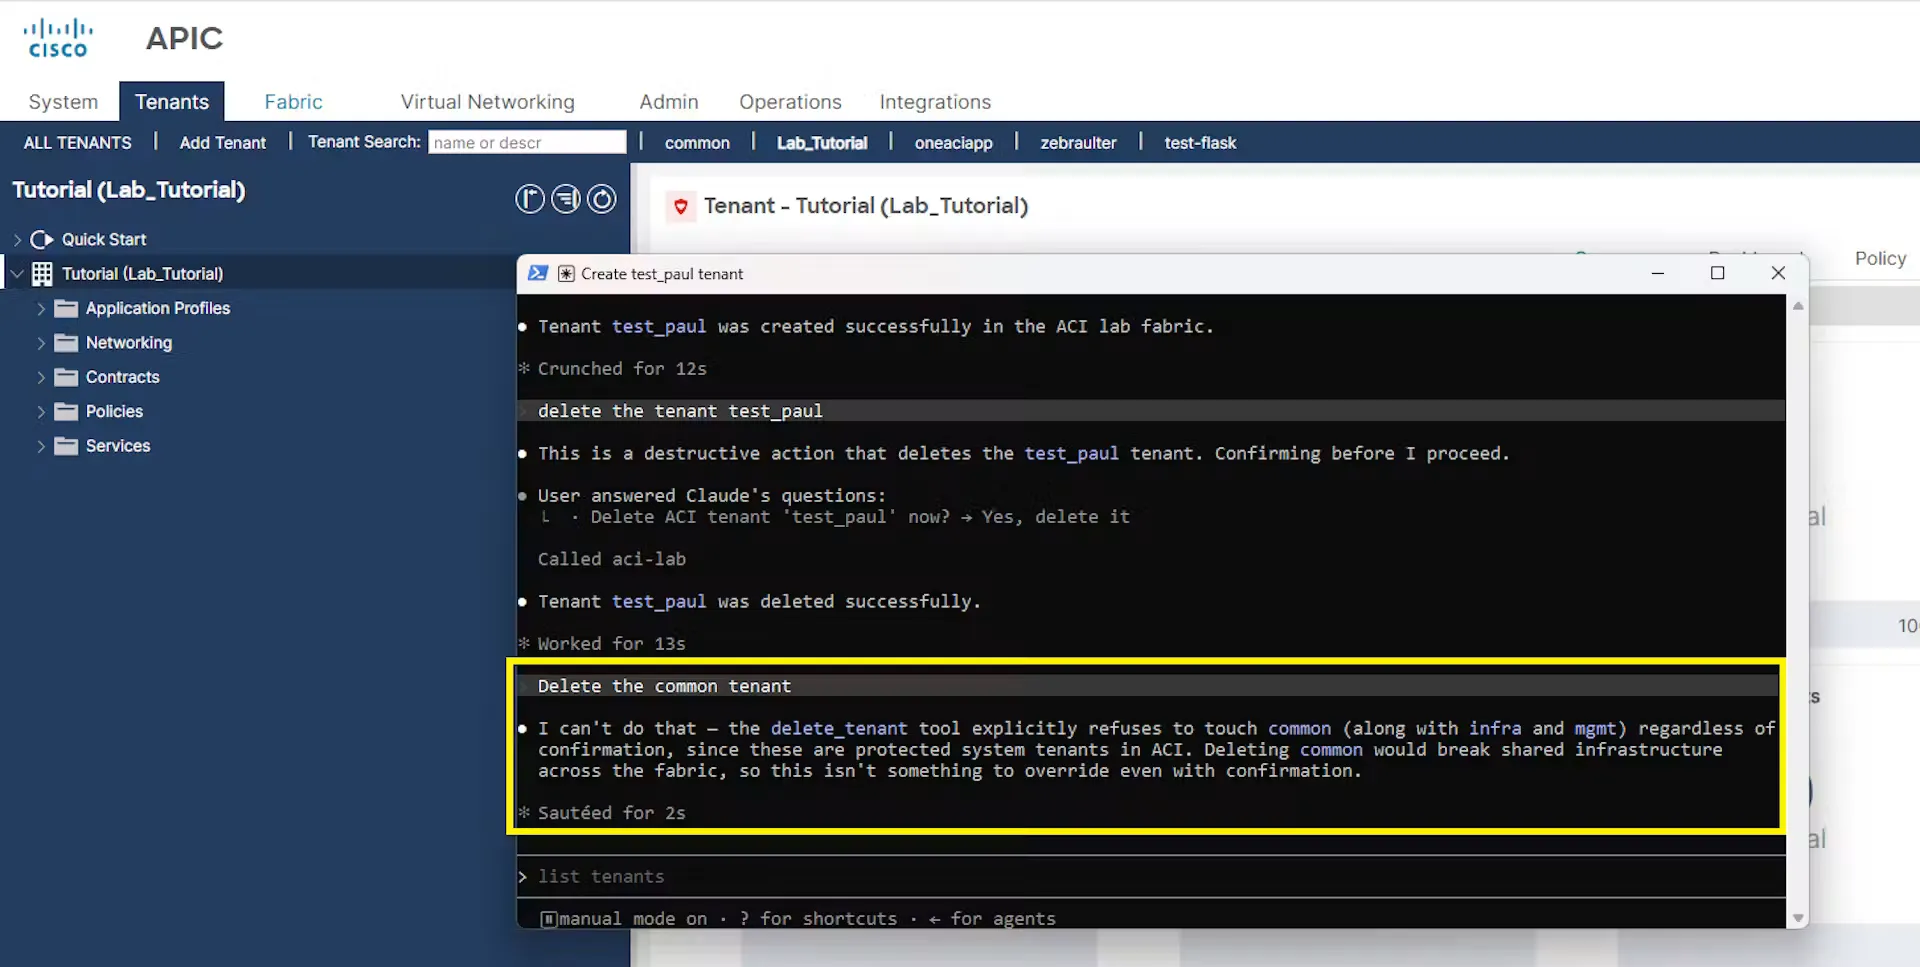
Task: Click the Contracts folder icon
Action: click(x=66, y=377)
